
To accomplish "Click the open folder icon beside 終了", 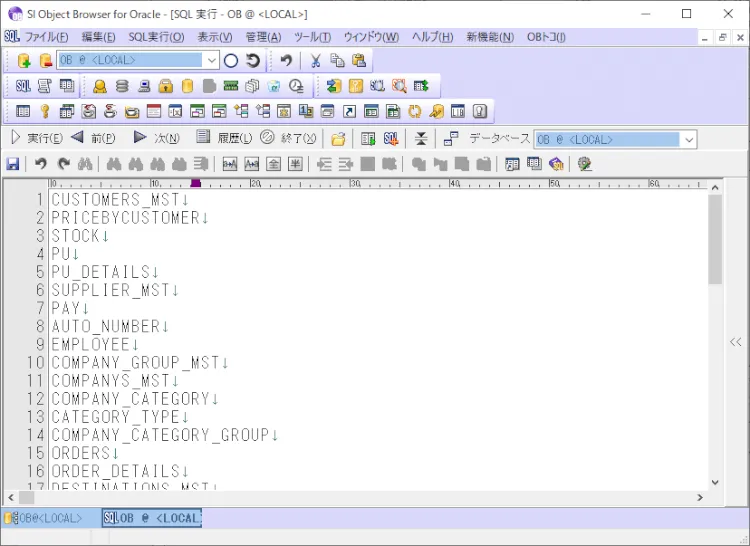I will 339,139.
